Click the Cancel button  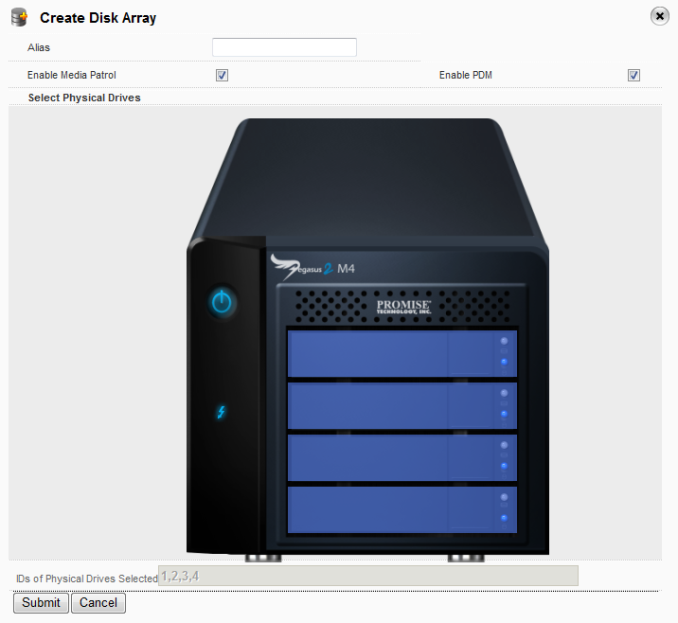(98, 603)
